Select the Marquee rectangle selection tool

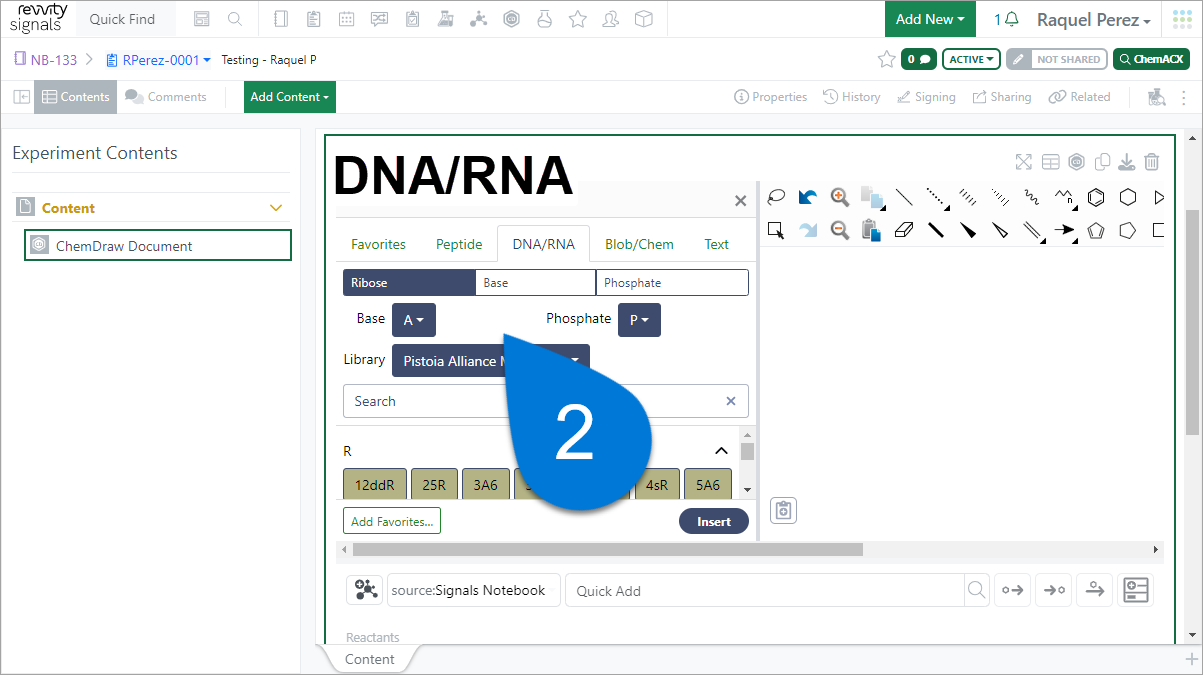click(776, 230)
